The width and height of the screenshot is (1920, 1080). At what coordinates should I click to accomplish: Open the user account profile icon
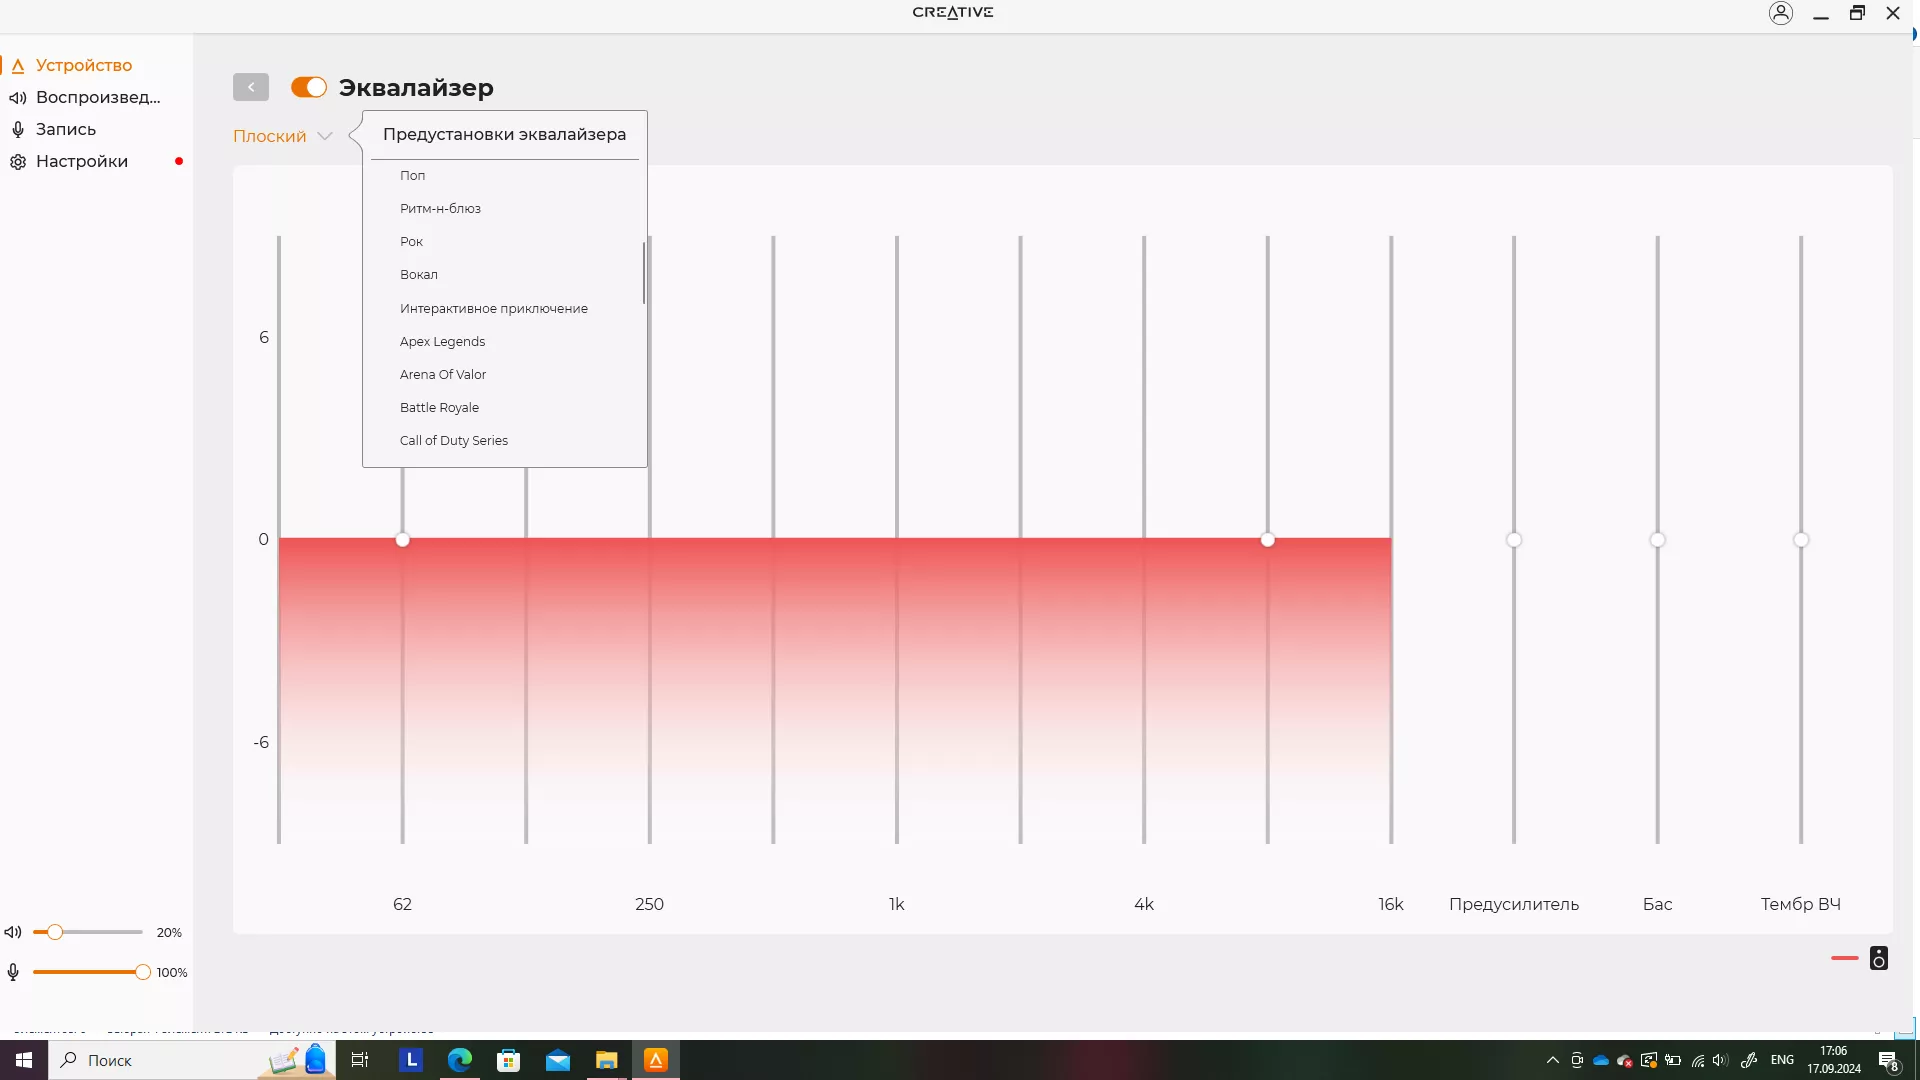(1781, 13)
